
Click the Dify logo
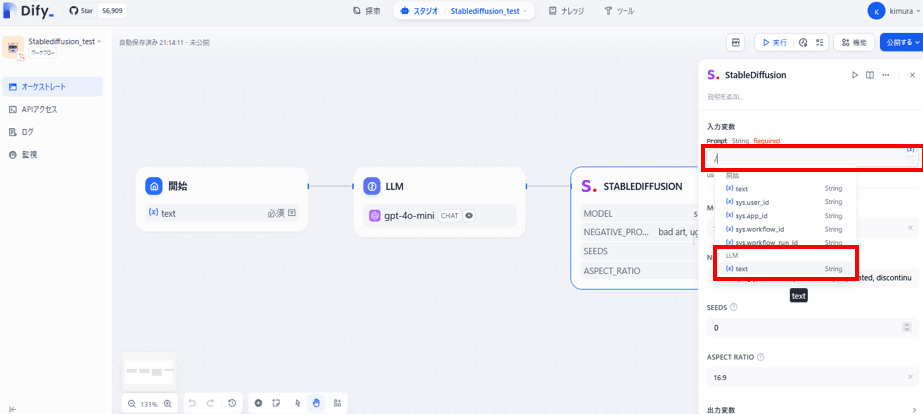click(29, 11)
